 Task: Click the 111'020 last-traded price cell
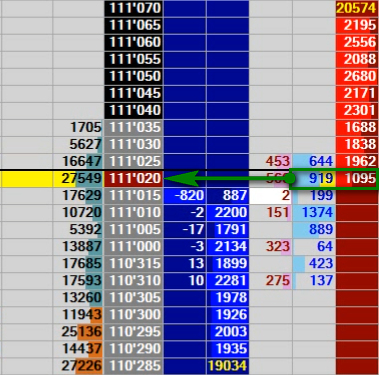[133, 178]
